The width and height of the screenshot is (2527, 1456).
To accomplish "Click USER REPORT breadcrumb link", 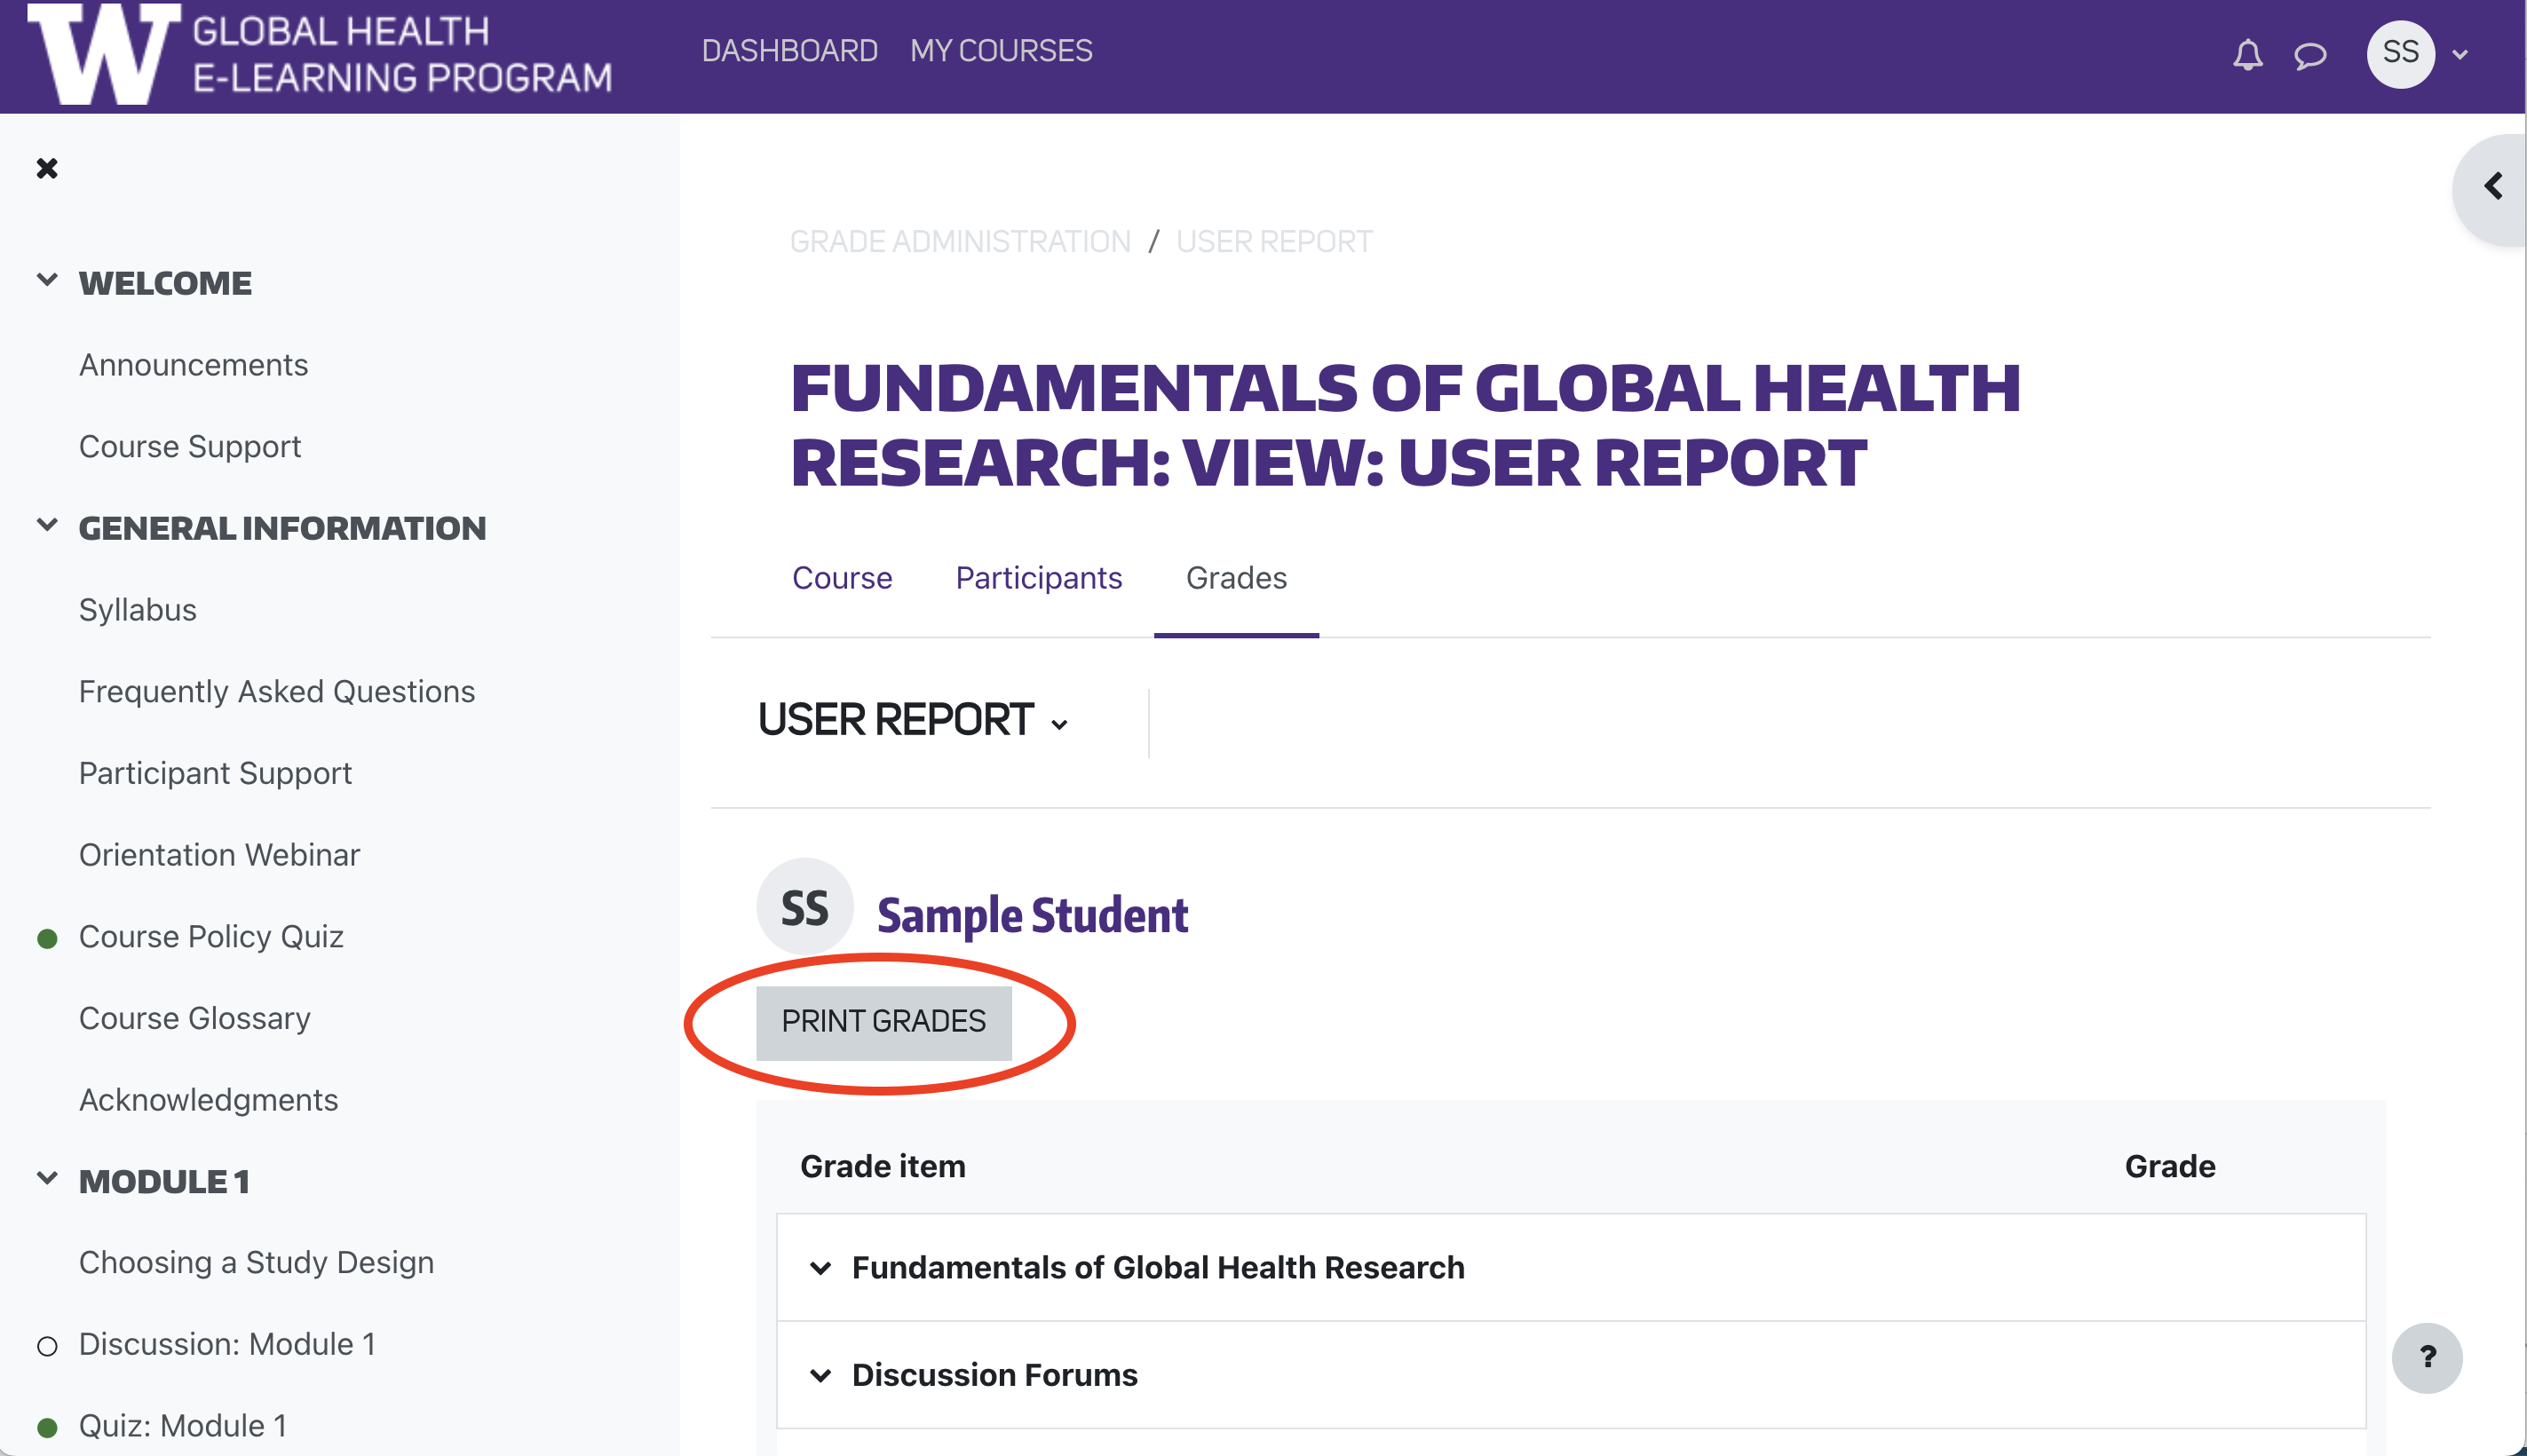I will point(1274,241).
